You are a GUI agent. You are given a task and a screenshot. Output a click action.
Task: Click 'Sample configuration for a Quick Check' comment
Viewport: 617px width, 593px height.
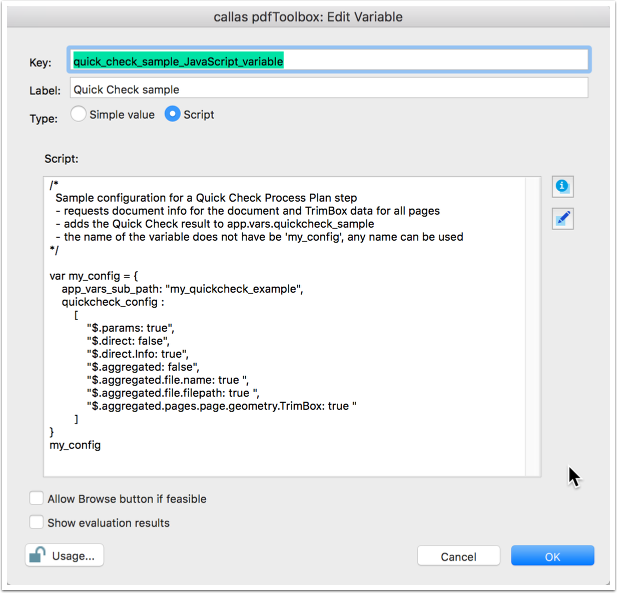(x=206, y=198)
